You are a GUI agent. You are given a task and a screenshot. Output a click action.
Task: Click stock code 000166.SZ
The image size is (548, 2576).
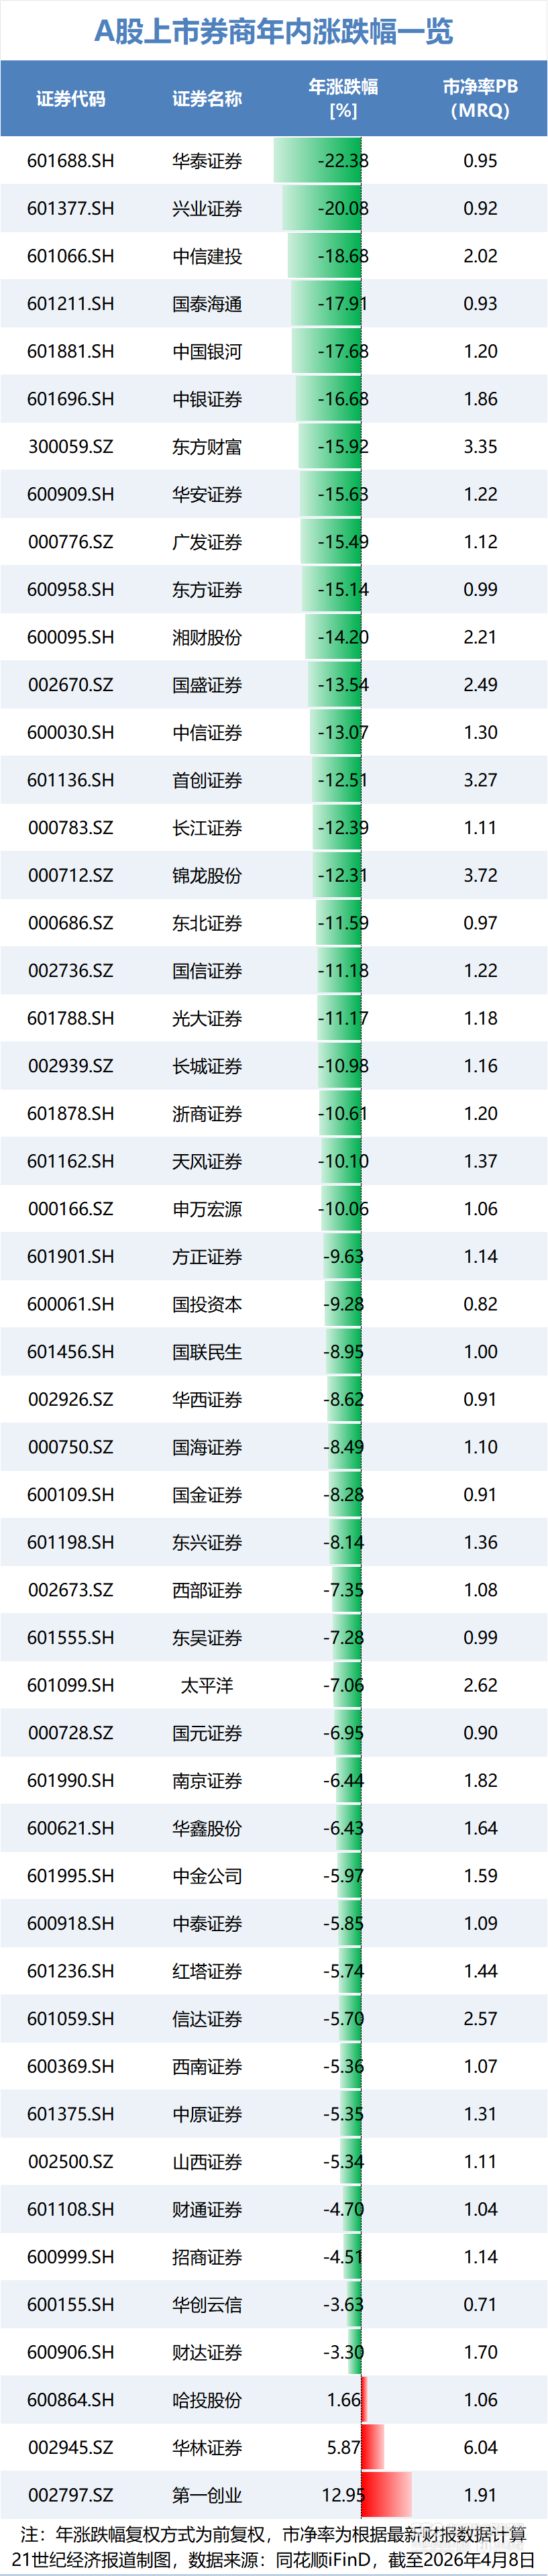pos(71,1209)
